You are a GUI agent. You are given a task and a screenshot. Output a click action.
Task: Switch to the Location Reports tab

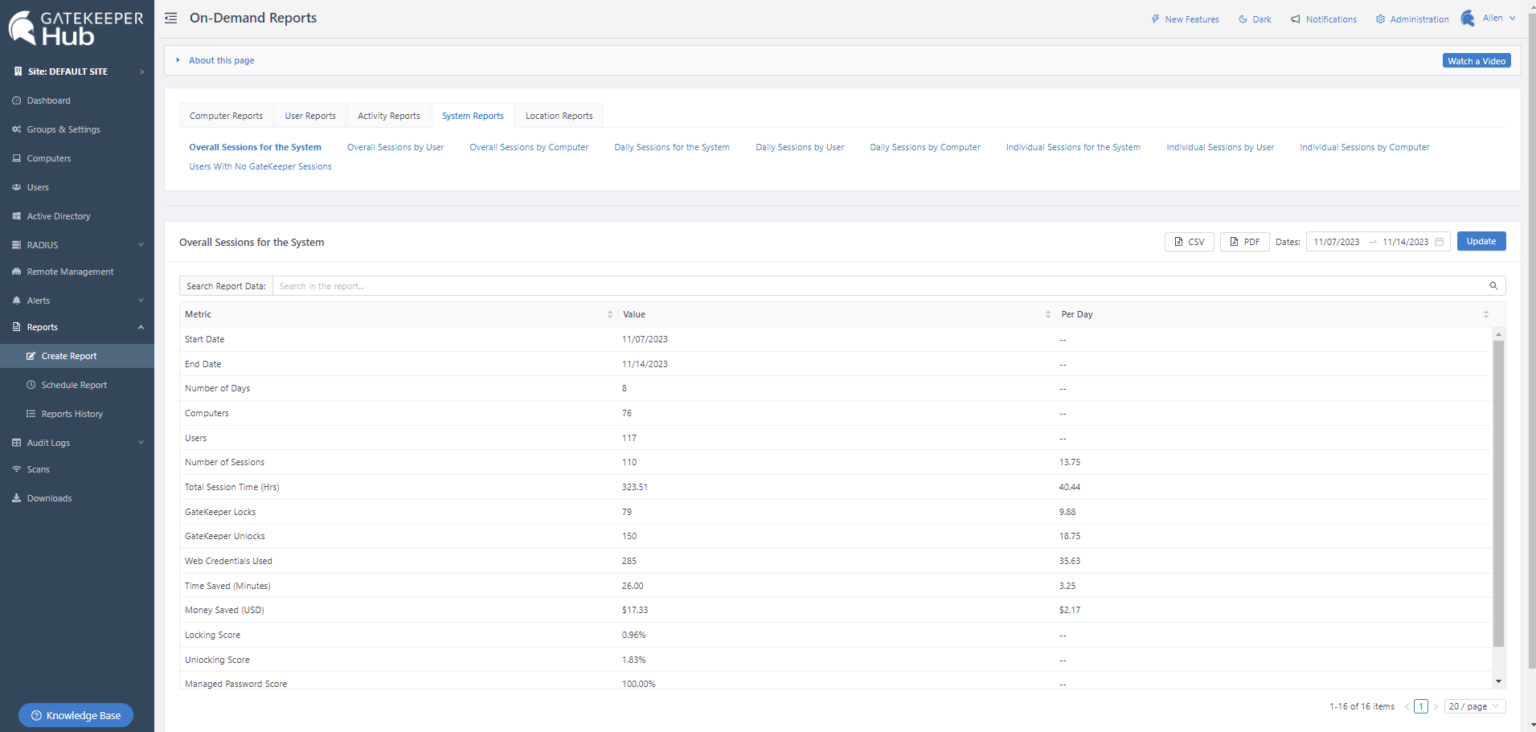click(x=559, y=116)
